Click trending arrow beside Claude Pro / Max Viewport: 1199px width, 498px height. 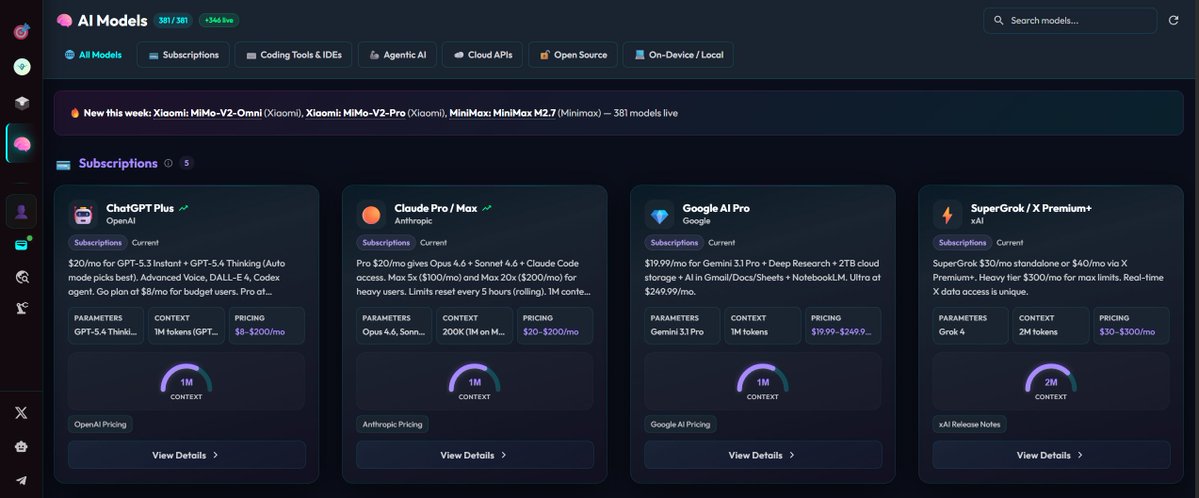(x=487, y=208)
